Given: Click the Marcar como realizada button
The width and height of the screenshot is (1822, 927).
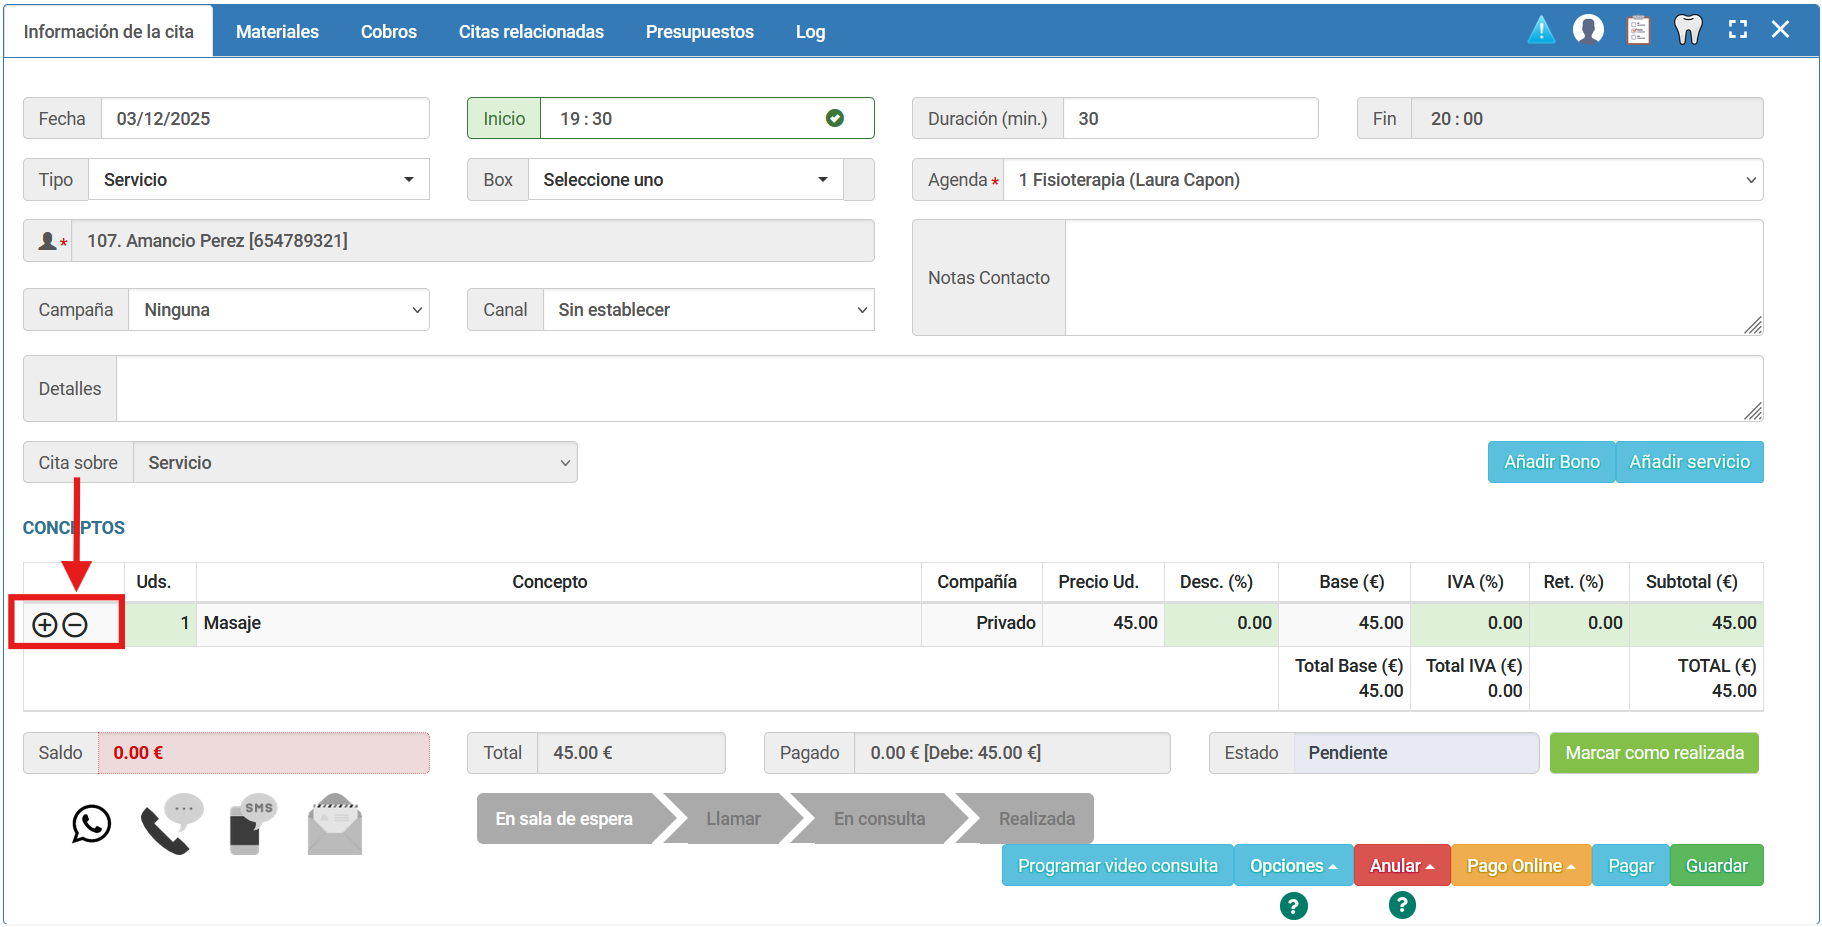Looking at the screenshot, I should pos(1654,753).
